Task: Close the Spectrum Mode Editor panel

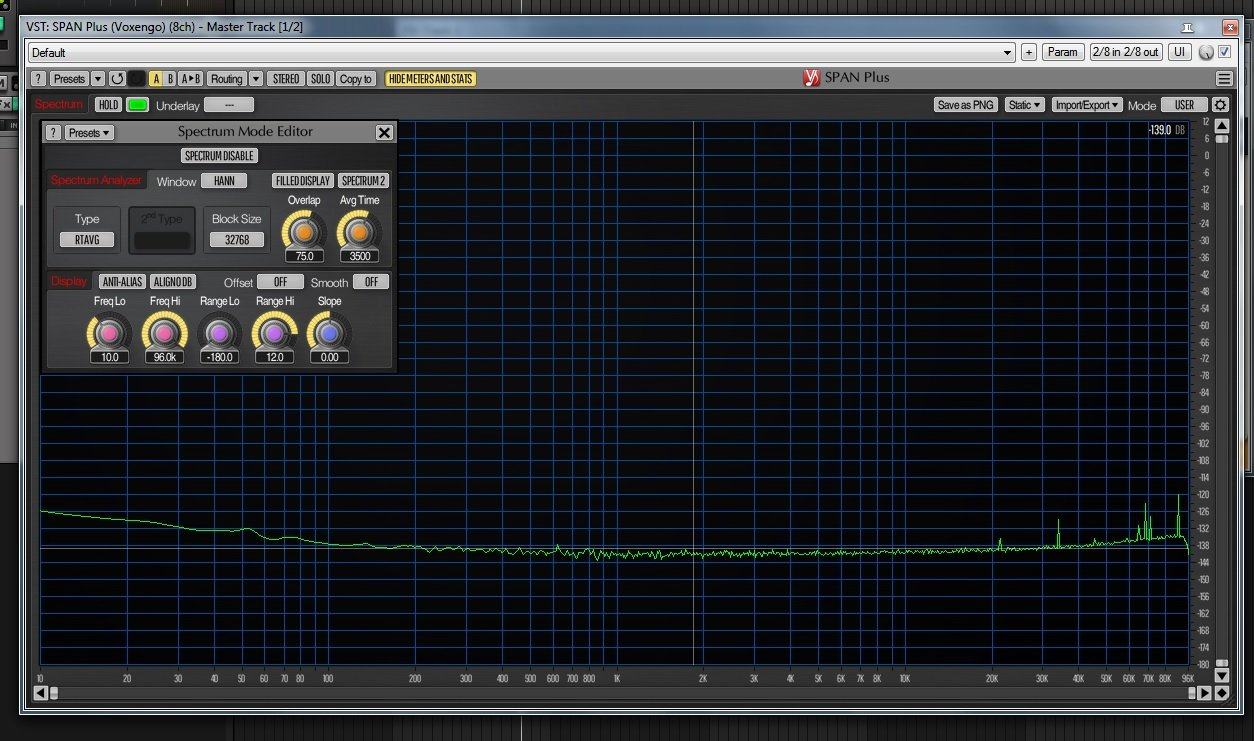Action: [x=384, y=132]
